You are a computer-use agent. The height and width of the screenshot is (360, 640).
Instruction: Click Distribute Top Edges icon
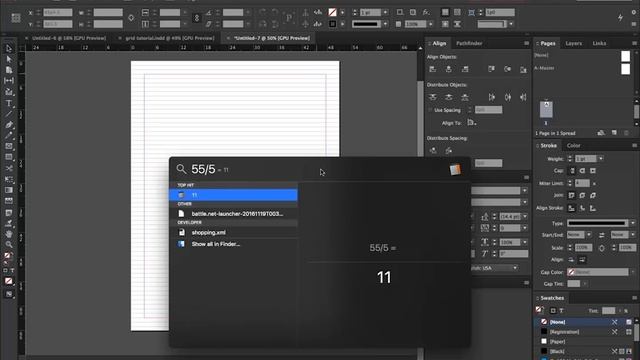433,97
